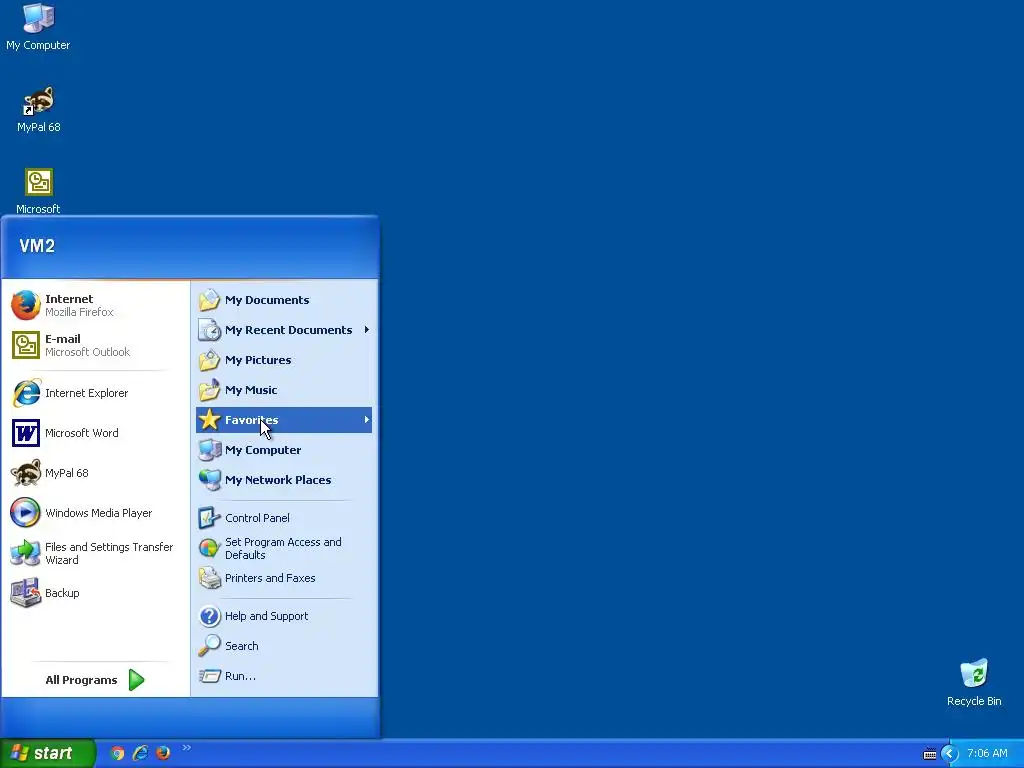
Task: Start MyPal 68 from Start menu list
Action: 95,473
